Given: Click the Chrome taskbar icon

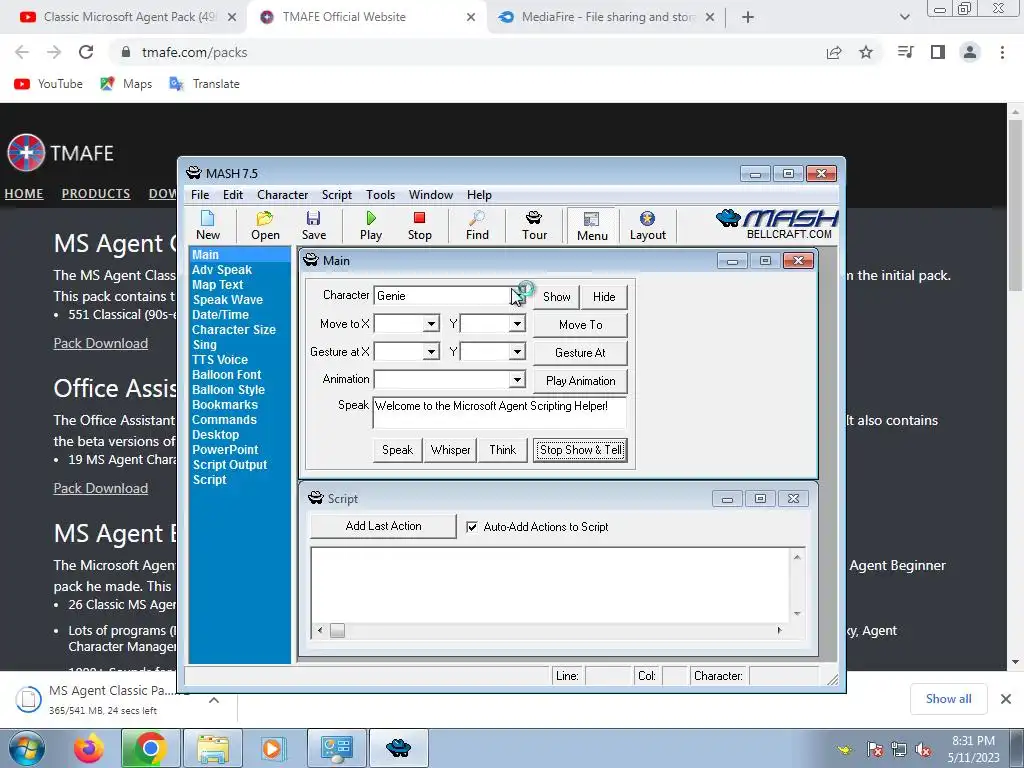Looking at the screenshot, I should (x=150, y=748).
